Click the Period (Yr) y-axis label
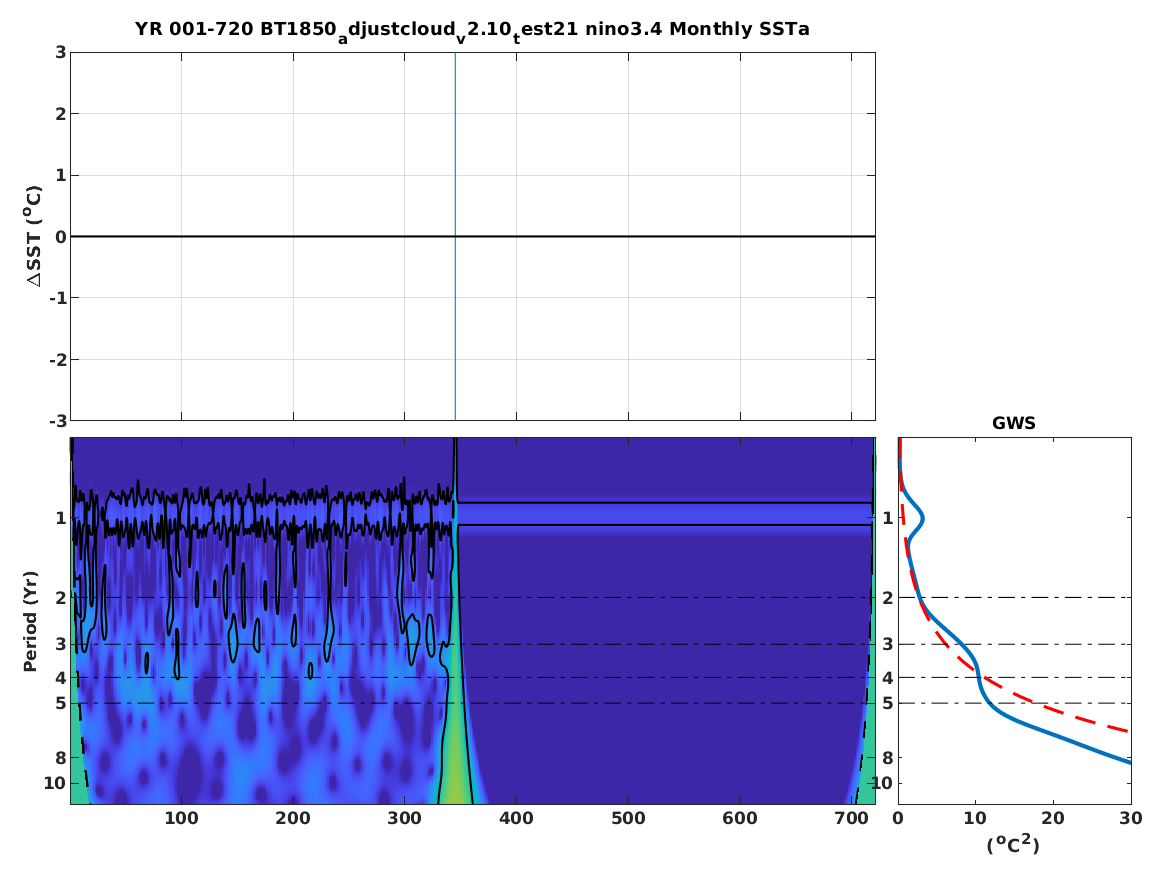The image size is (1167, 875). pyautogui.click(x=31, y=621)
